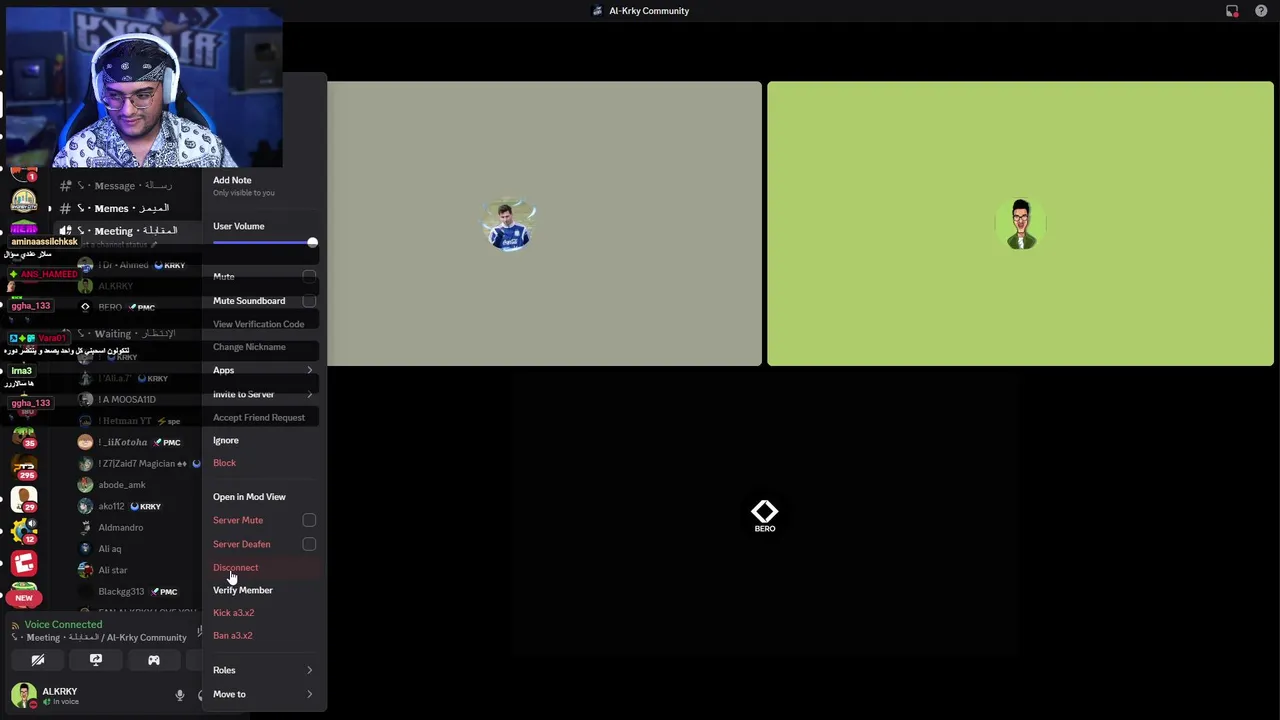Select member Ali aq
The height and width of the screenshot is (720, 1280).
(110, 549)
